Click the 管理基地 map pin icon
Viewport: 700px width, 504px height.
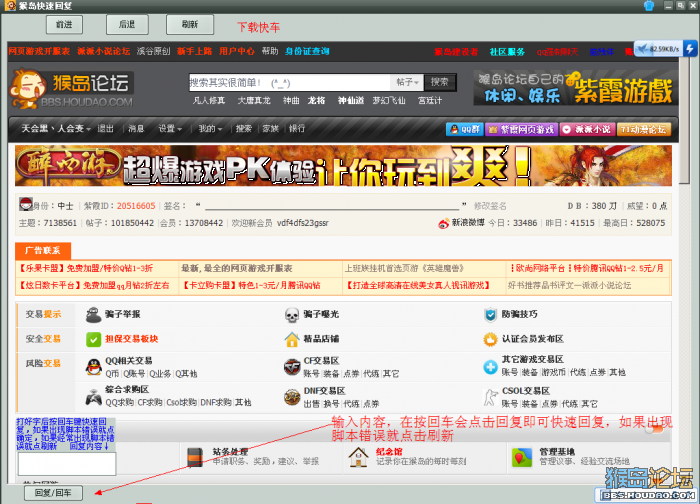521,458
